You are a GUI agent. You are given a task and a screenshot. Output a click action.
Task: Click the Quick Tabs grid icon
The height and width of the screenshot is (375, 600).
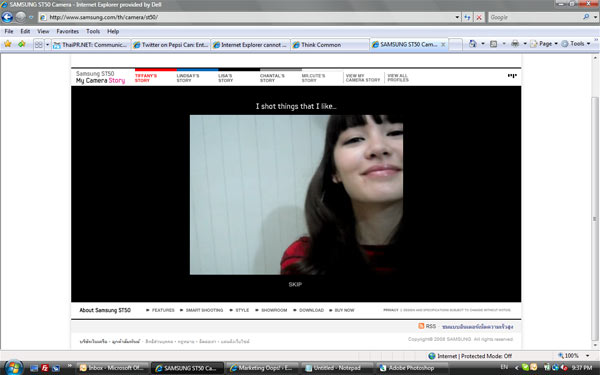pyautogui.click(x=39, y=45)
